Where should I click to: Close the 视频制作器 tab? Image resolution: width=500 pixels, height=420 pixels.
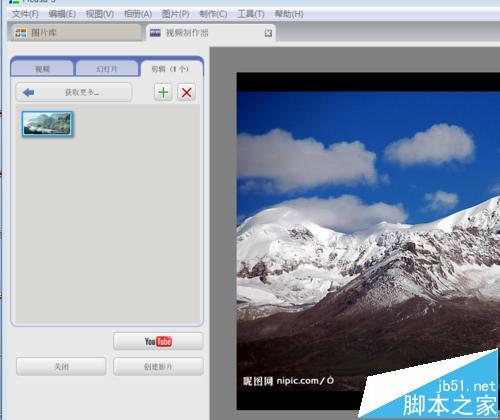point(268,33)
